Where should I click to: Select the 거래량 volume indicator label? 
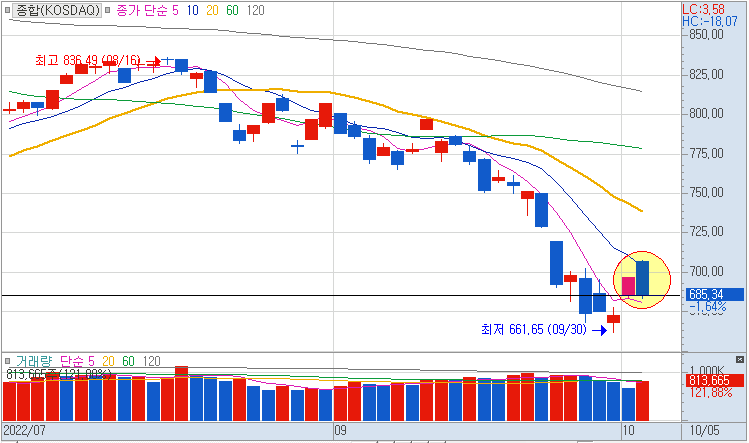(33, 361)
